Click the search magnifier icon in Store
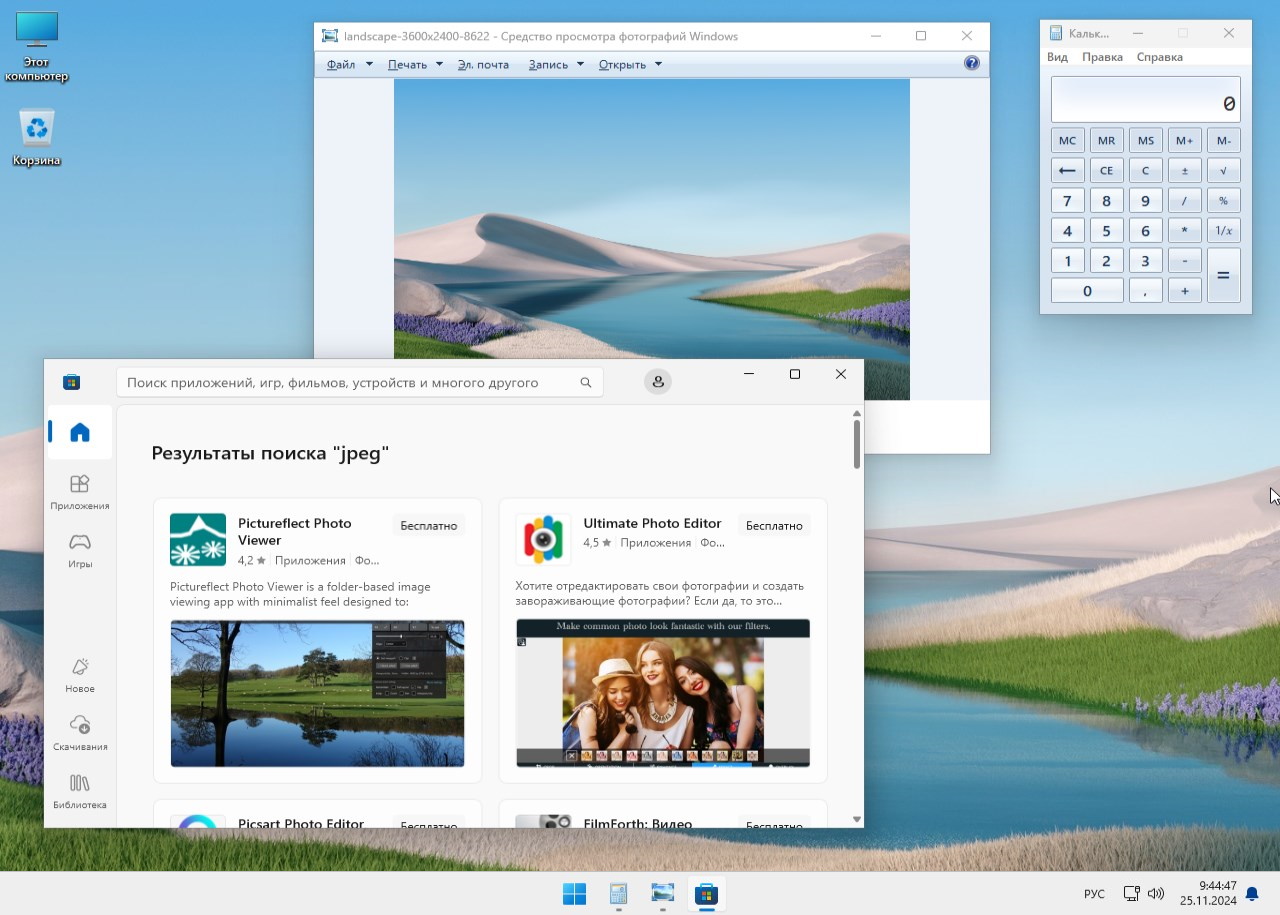1280x915 pixels. click(586, 382)
